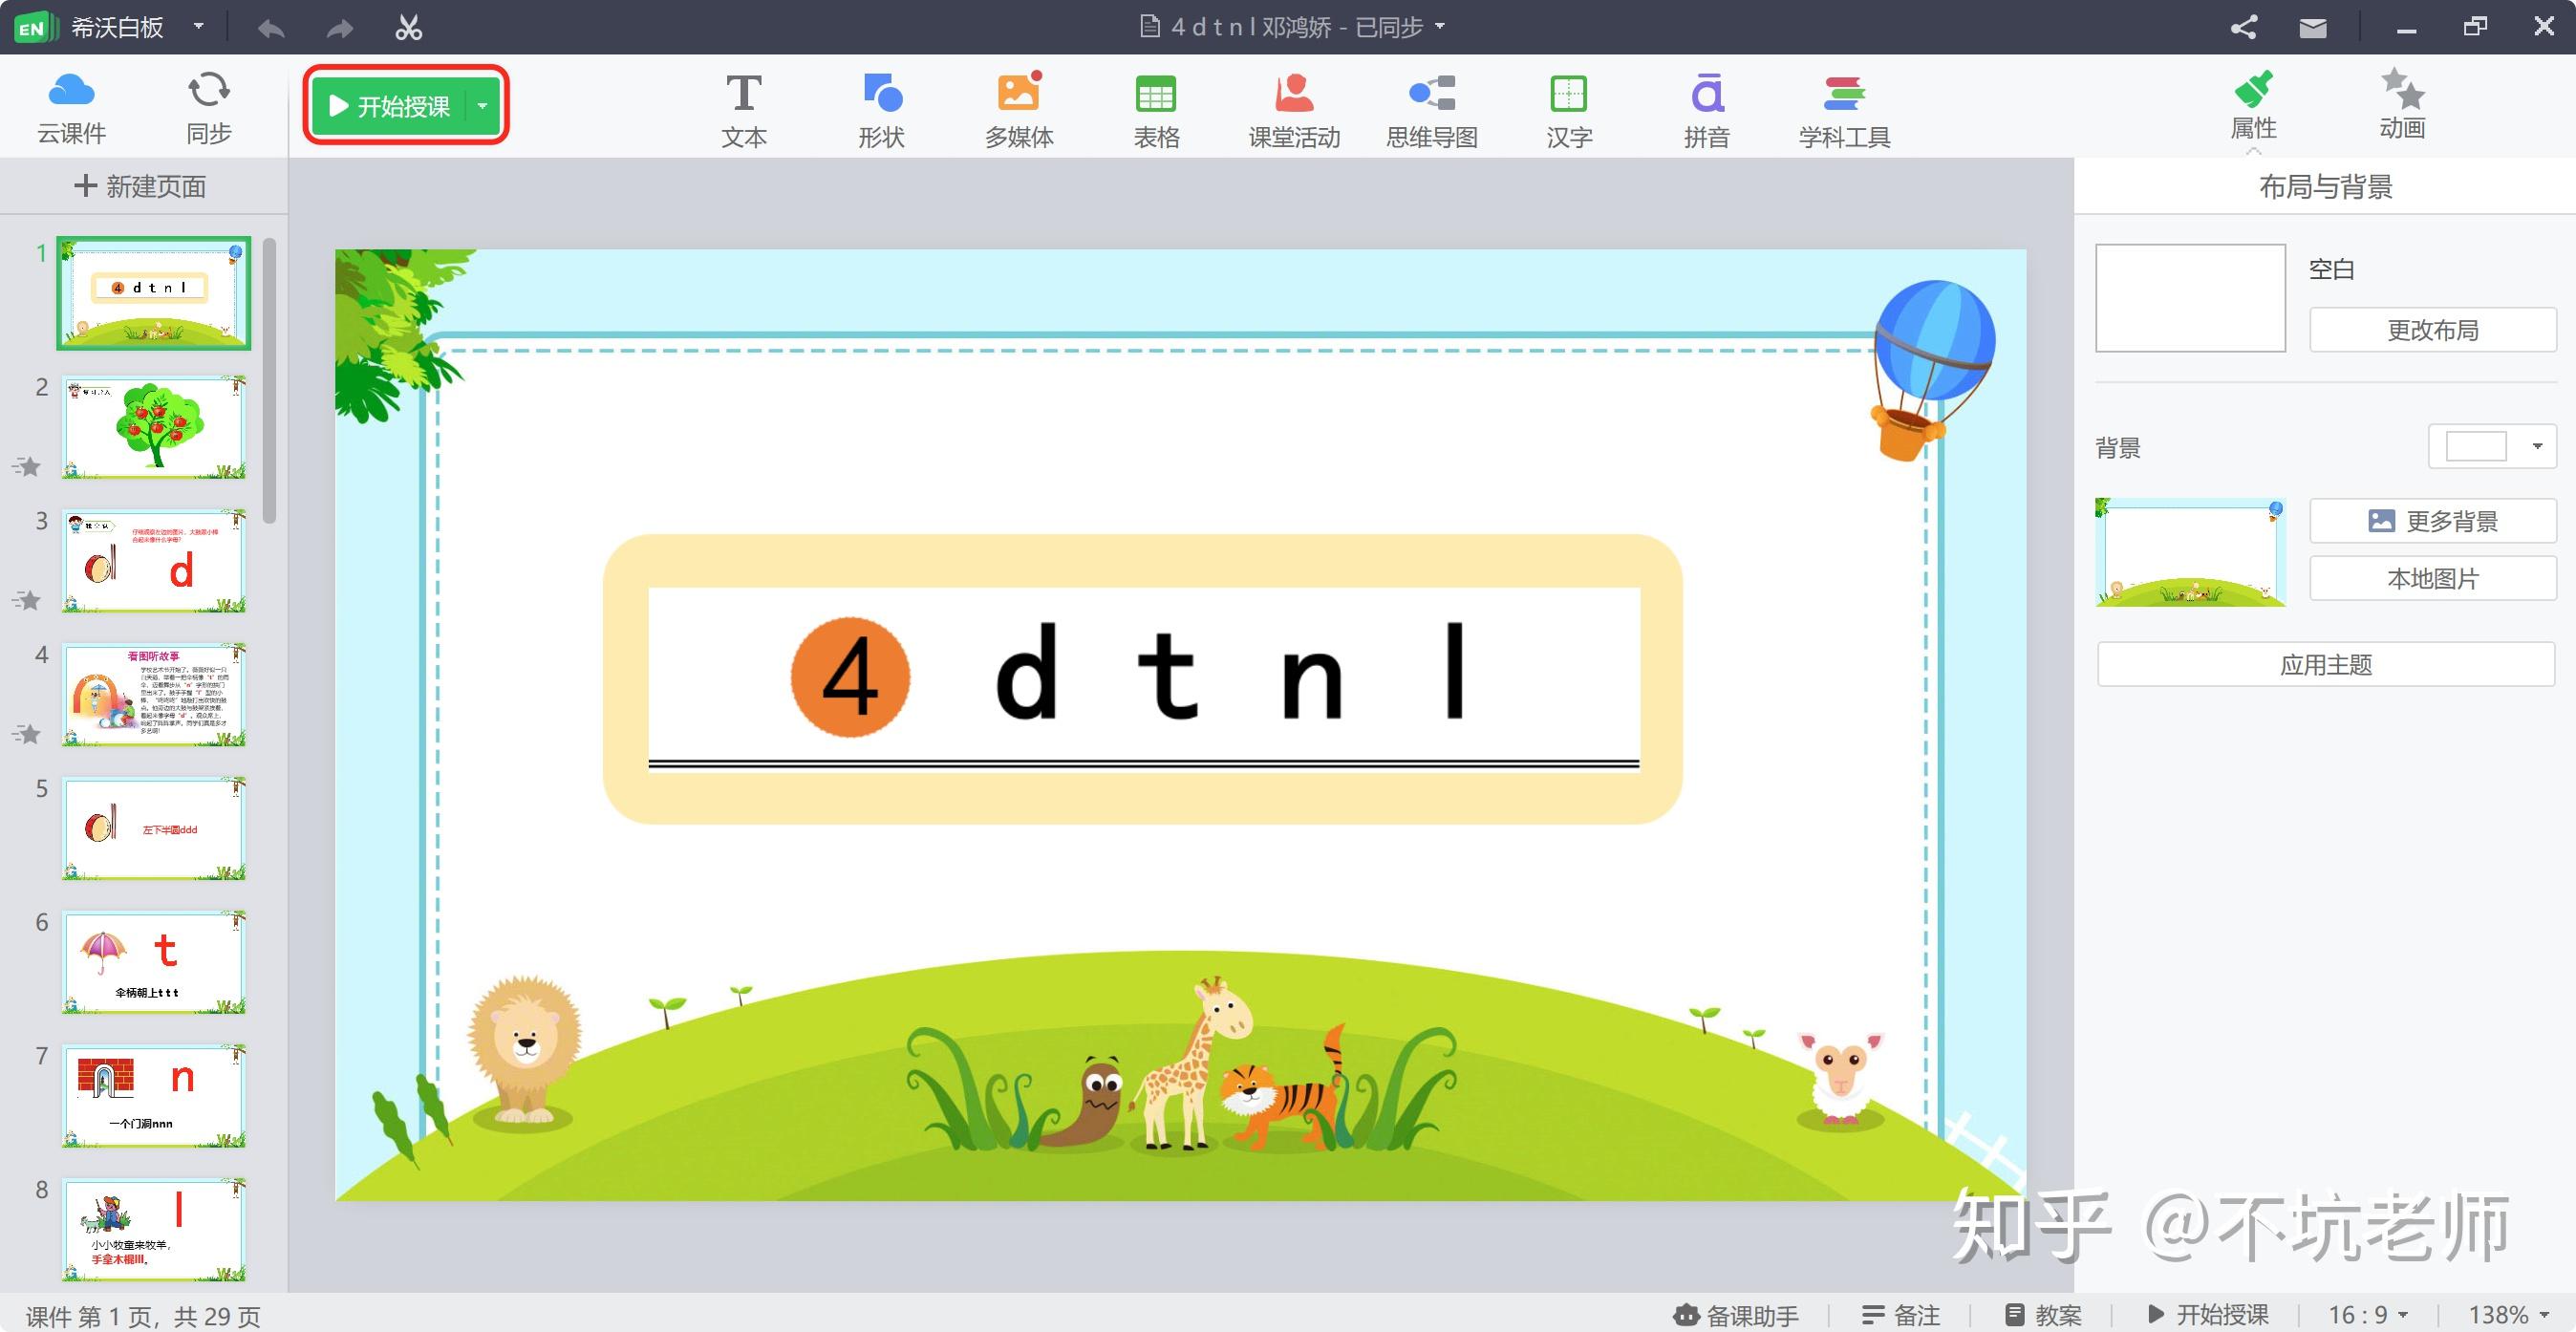
Task: Select slide 5 左下半圆ddd thumbnail
Action: click(x=153, y=829)
